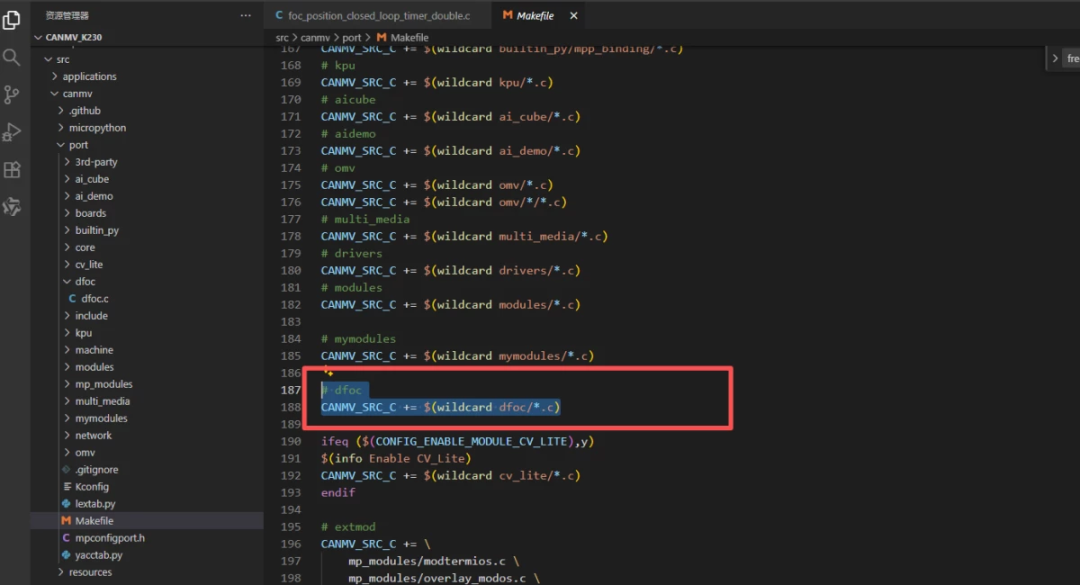Open the Source Control view
Viewport: 1080px width, 585px height.
(x=12, y=95)
